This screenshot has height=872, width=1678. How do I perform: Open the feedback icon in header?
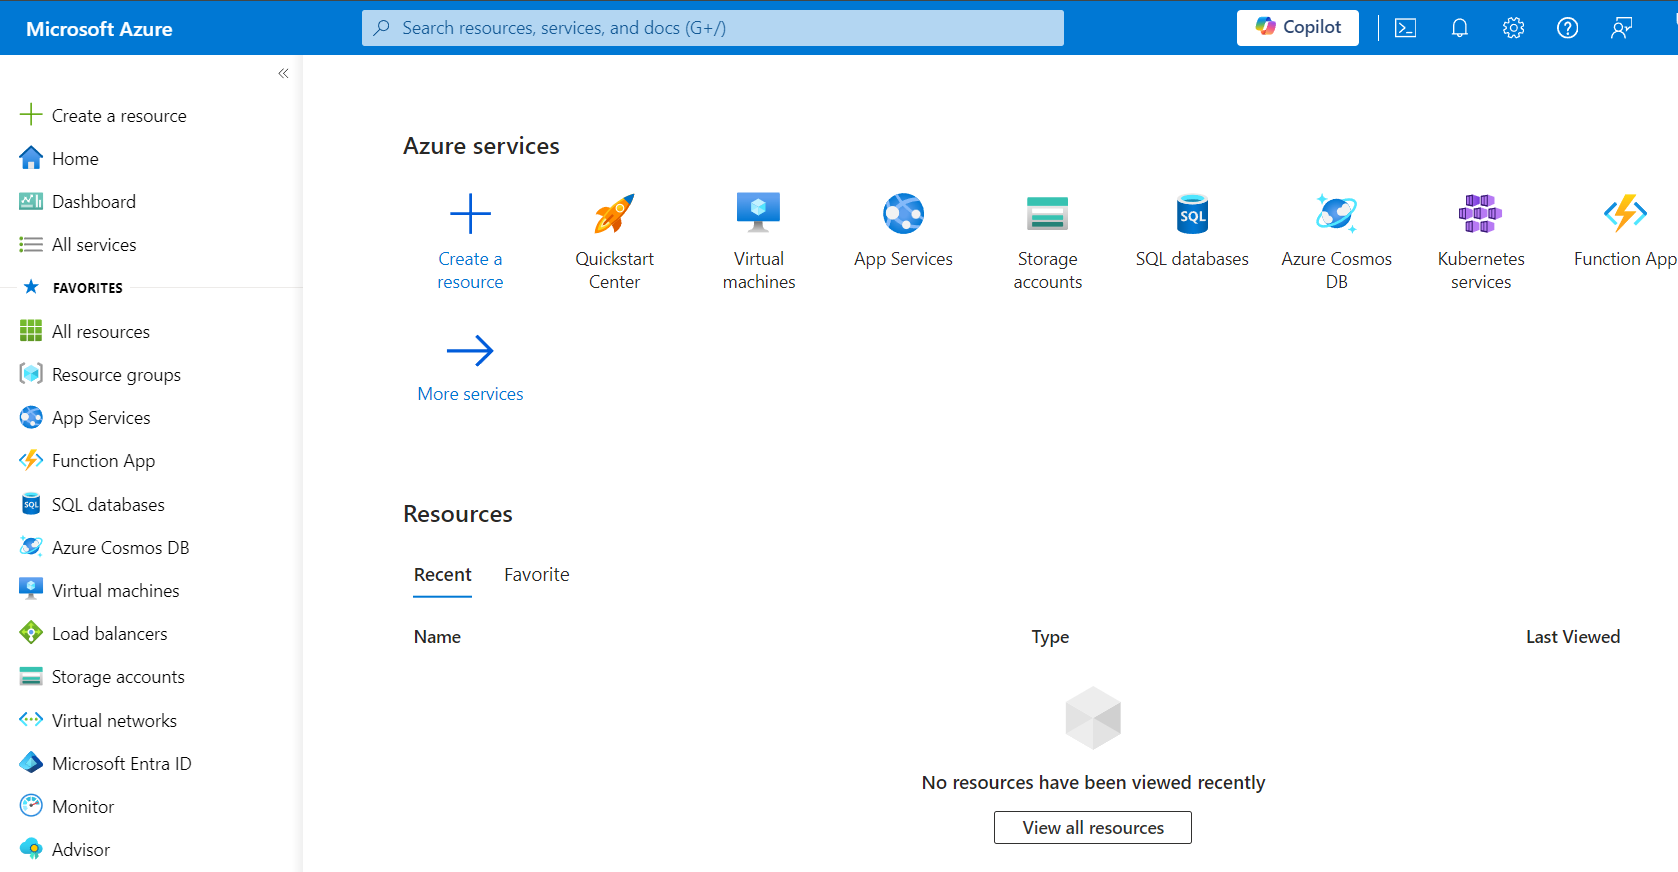tap(1621, 28)
